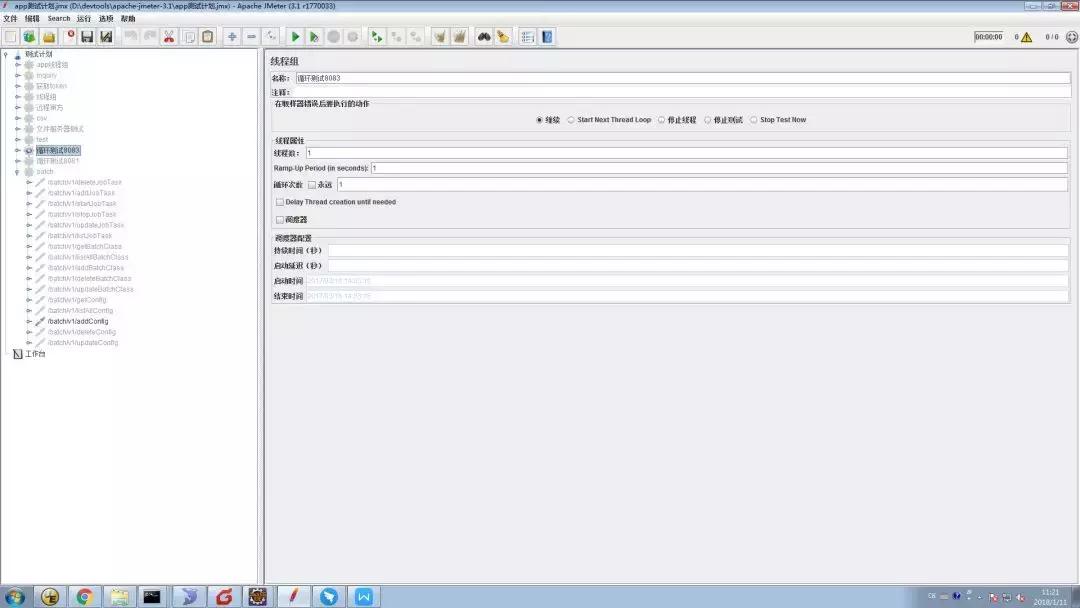Paste an element with the clipboard icon
Viewport: 1080px width, 608px height.
(206, 36)
